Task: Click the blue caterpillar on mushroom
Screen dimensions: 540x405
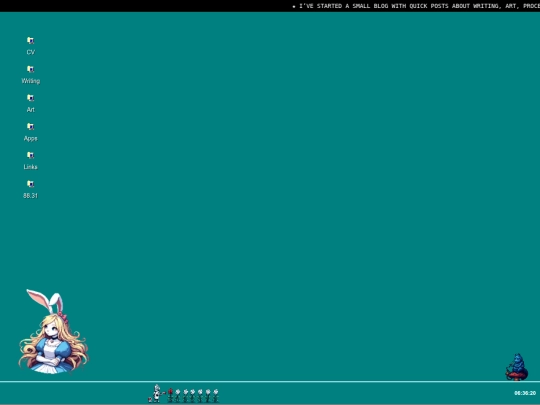Action: click(x=517, y=367)
